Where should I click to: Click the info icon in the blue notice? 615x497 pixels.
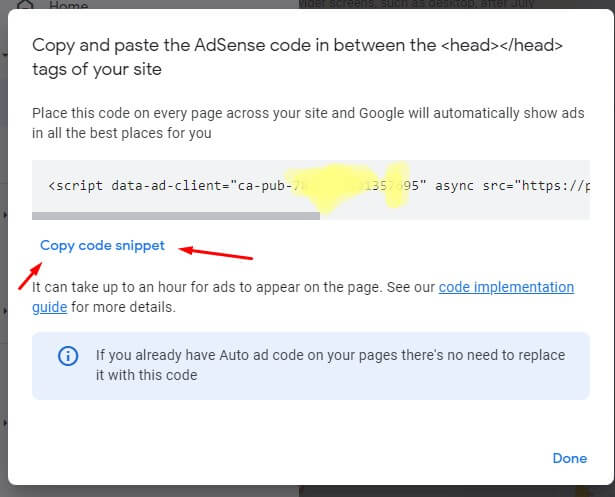coord(68,356)
